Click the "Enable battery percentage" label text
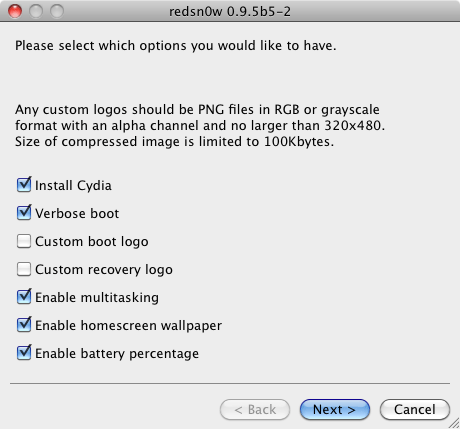The image size is (460, 429). point(117,354)
